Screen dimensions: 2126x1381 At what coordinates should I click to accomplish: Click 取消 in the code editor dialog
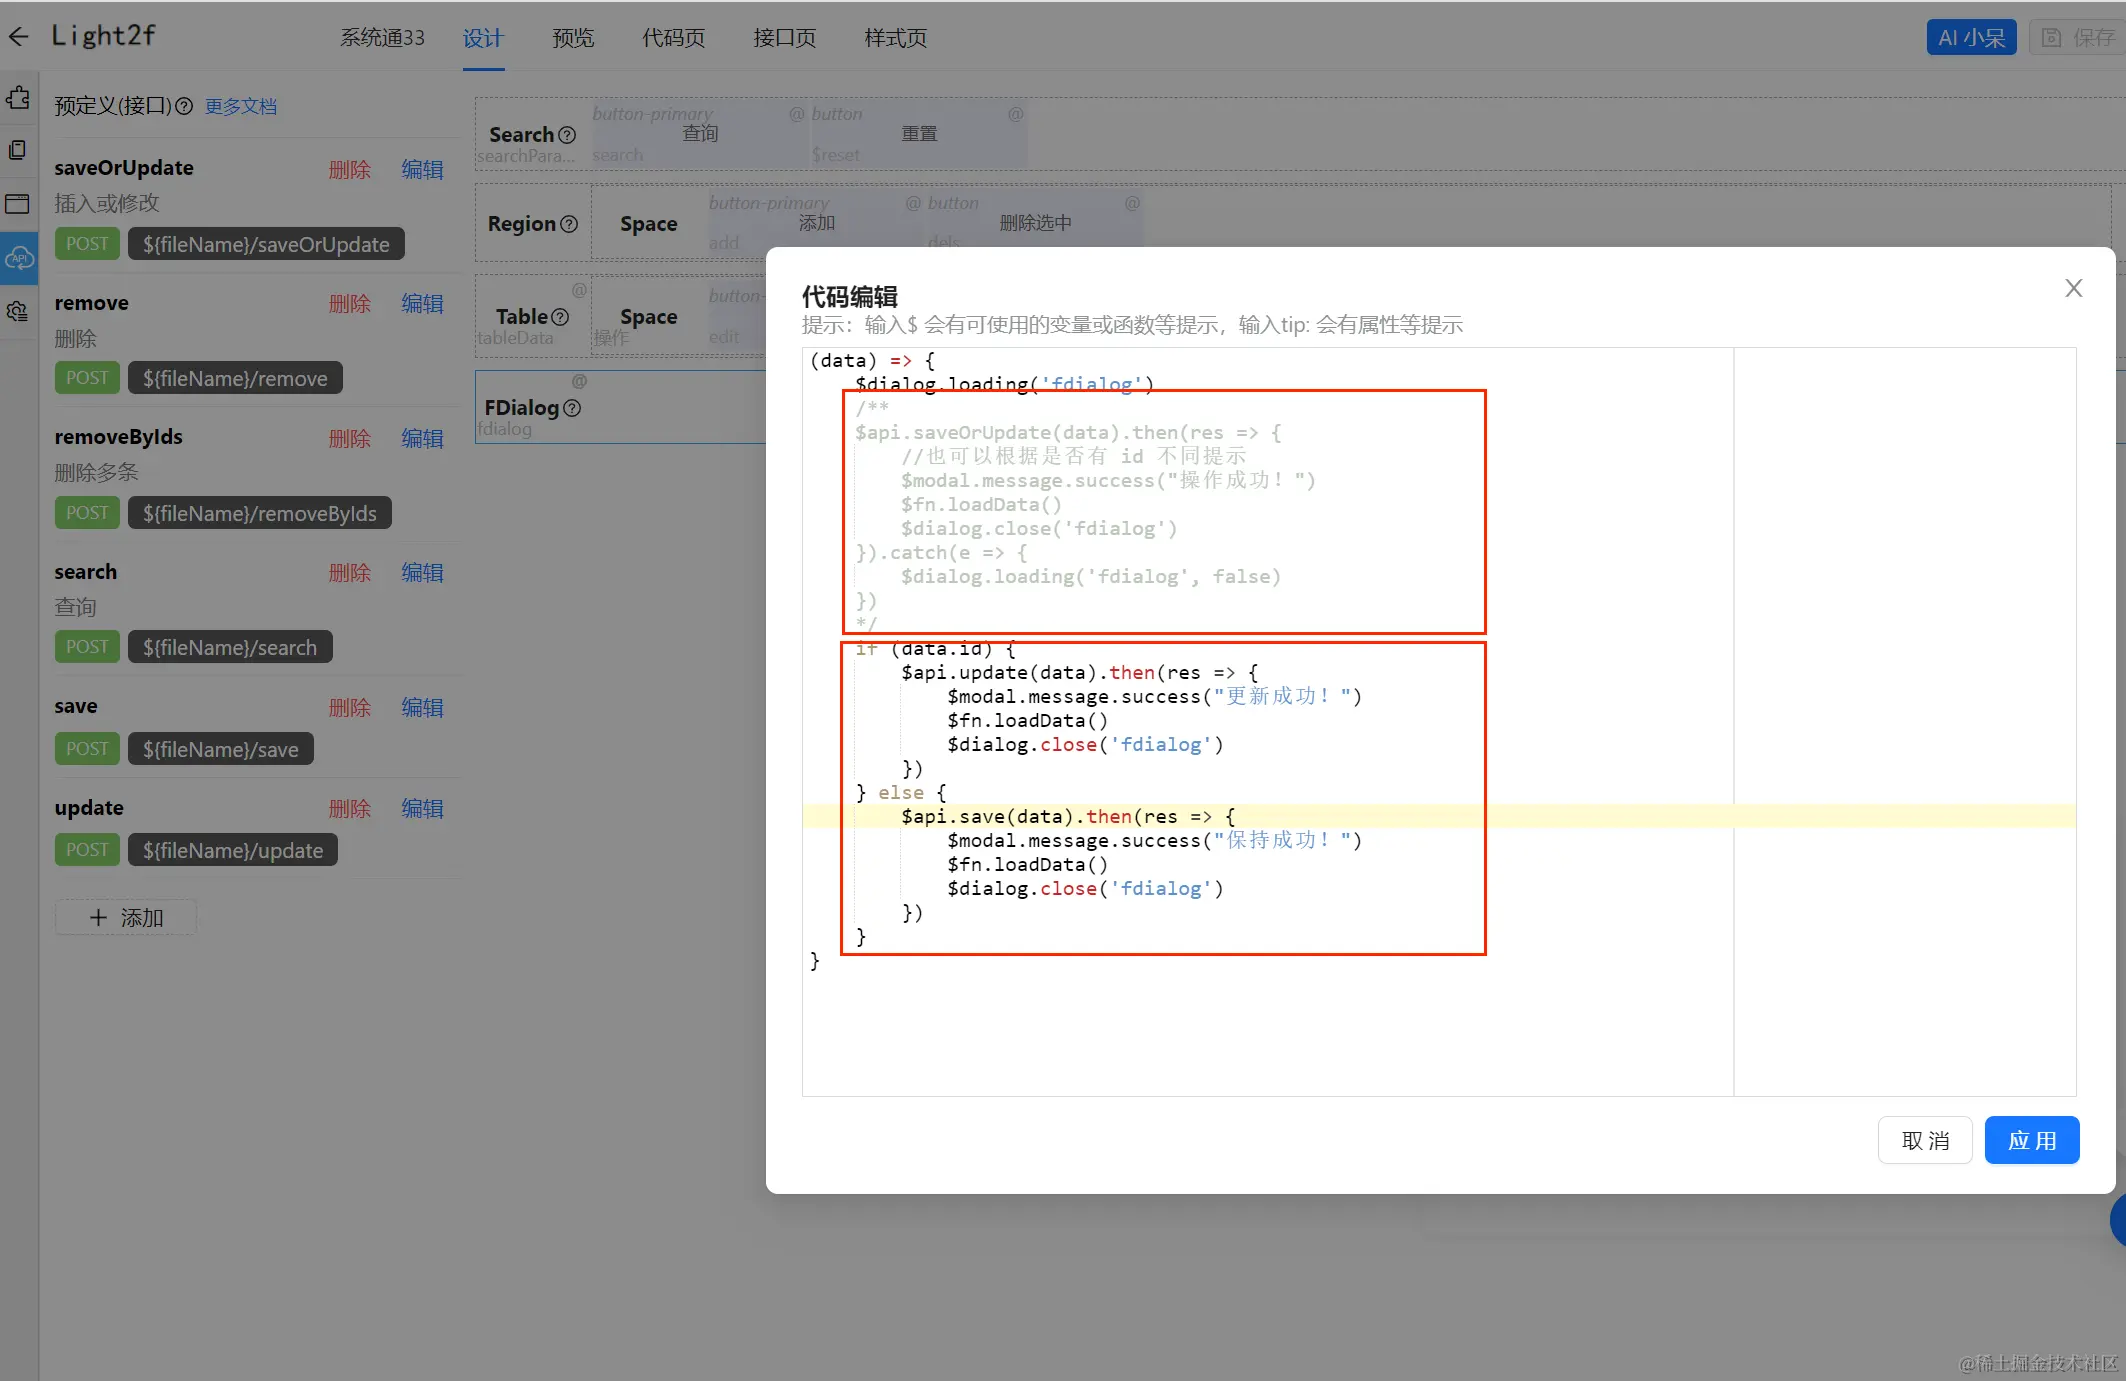[1925, 1141]
